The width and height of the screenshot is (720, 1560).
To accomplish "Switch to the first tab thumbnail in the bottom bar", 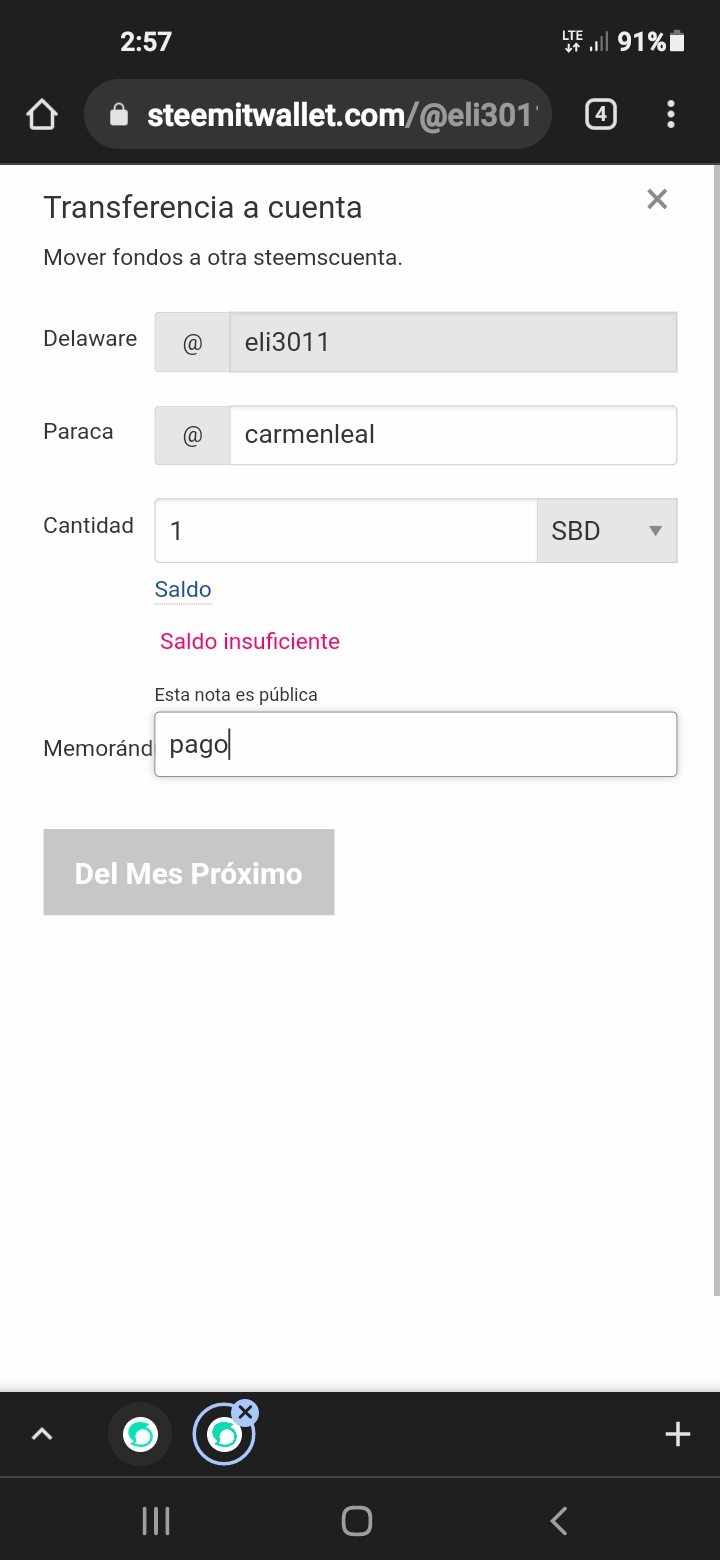I will tap(140, 1435).
